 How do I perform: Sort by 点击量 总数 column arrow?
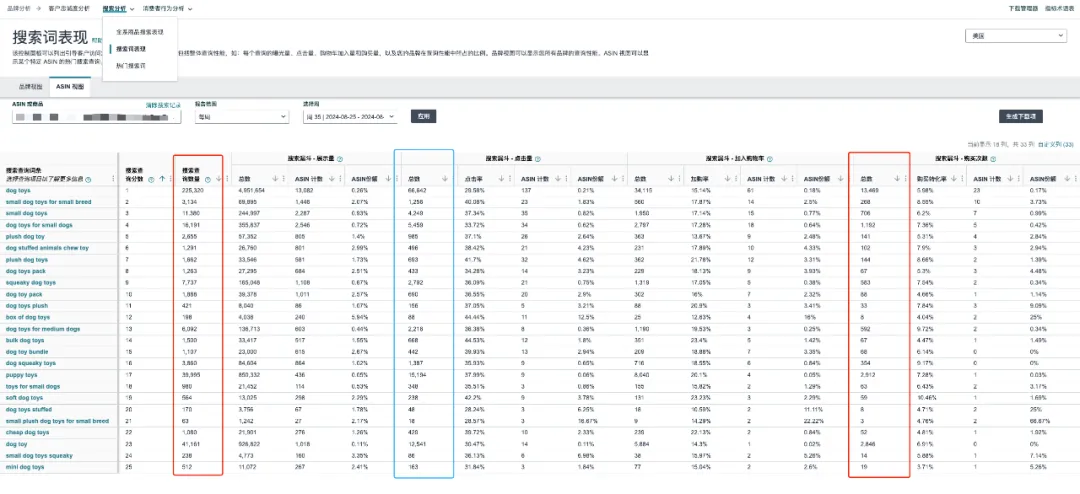(445, 178)
